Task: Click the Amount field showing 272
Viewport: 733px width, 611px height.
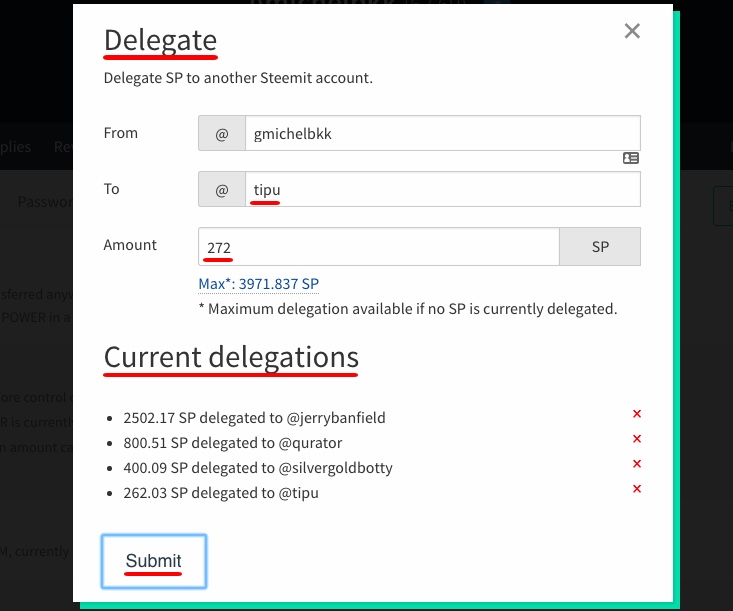Action: (379, 247)
